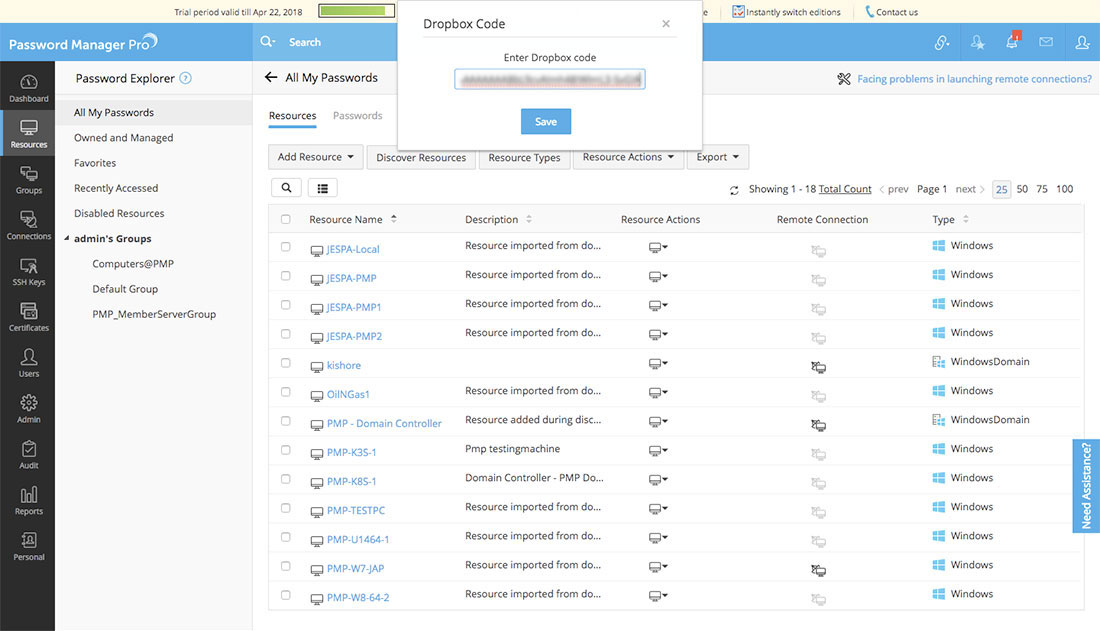Open the PMP-U1464-1 resource link

pyautogui.click(x=358, y=539)
